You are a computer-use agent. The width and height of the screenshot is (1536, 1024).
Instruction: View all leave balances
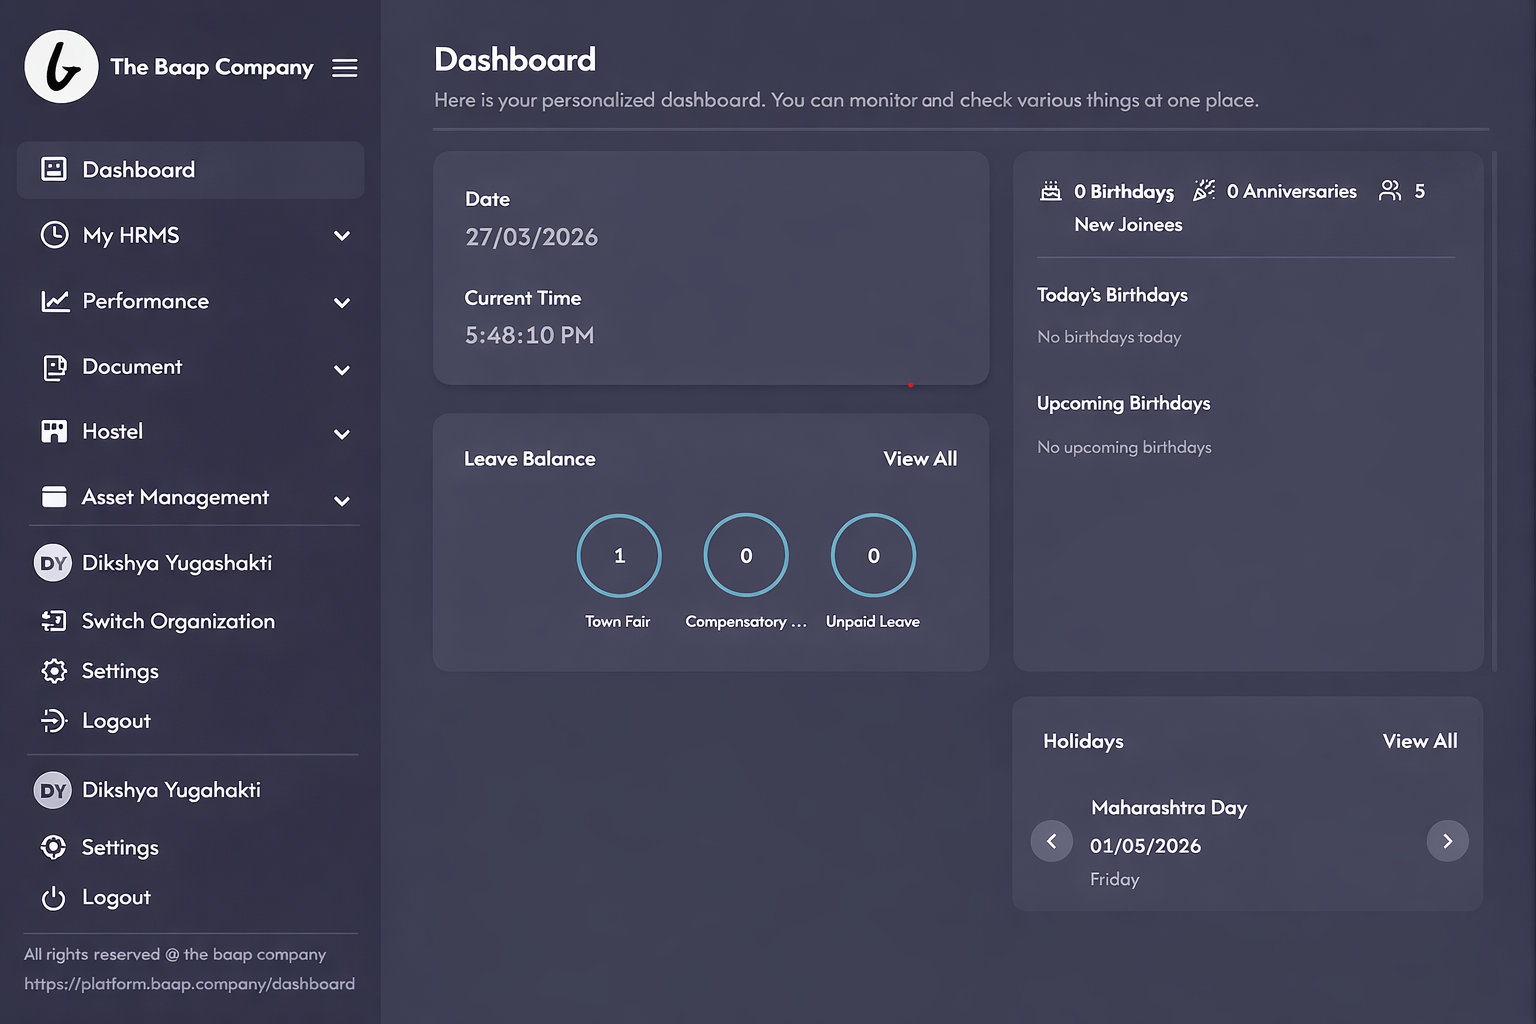pos(920,459)
